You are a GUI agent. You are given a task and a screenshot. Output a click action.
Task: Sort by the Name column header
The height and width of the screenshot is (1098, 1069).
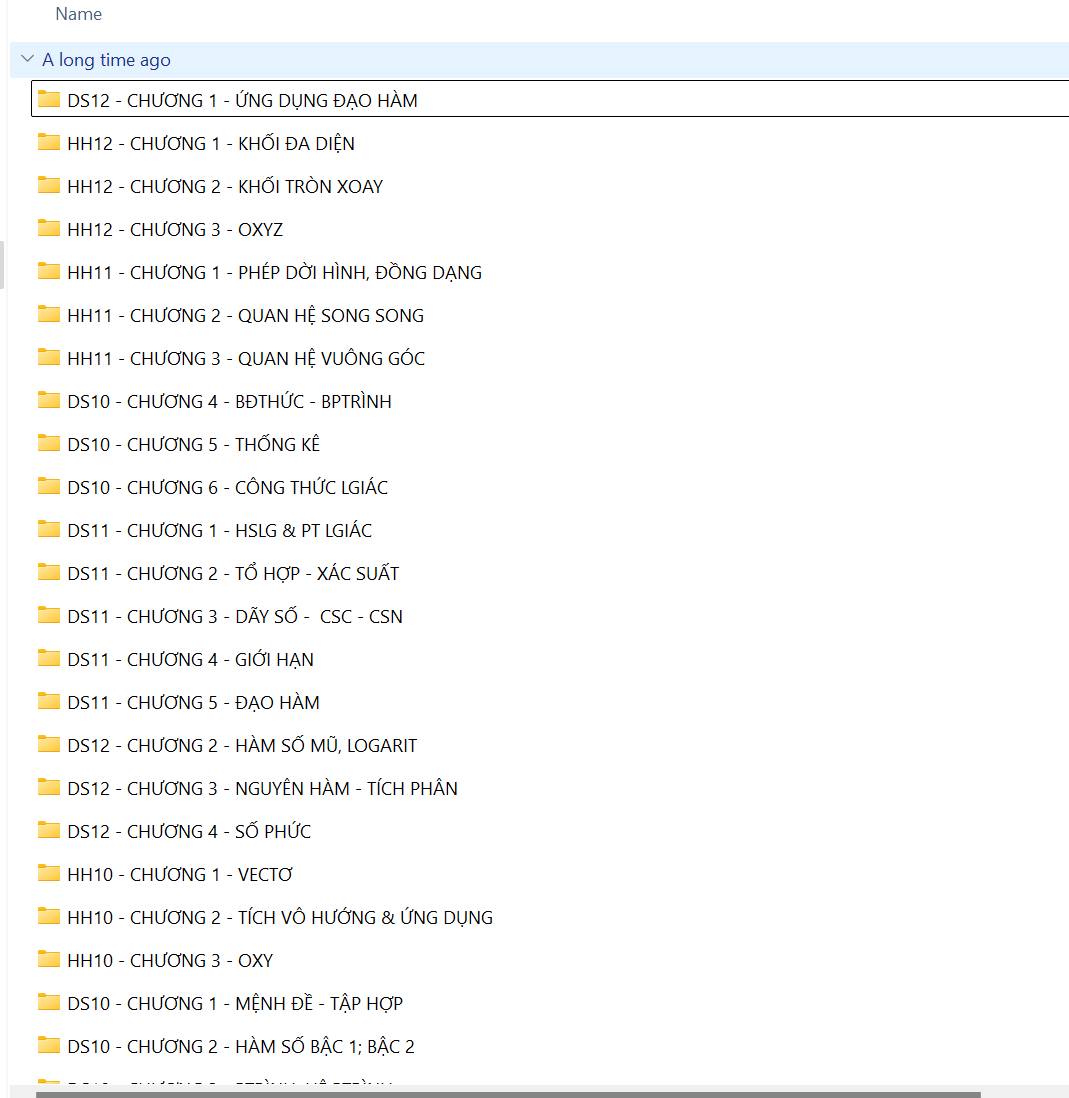[x=79, y=14]
